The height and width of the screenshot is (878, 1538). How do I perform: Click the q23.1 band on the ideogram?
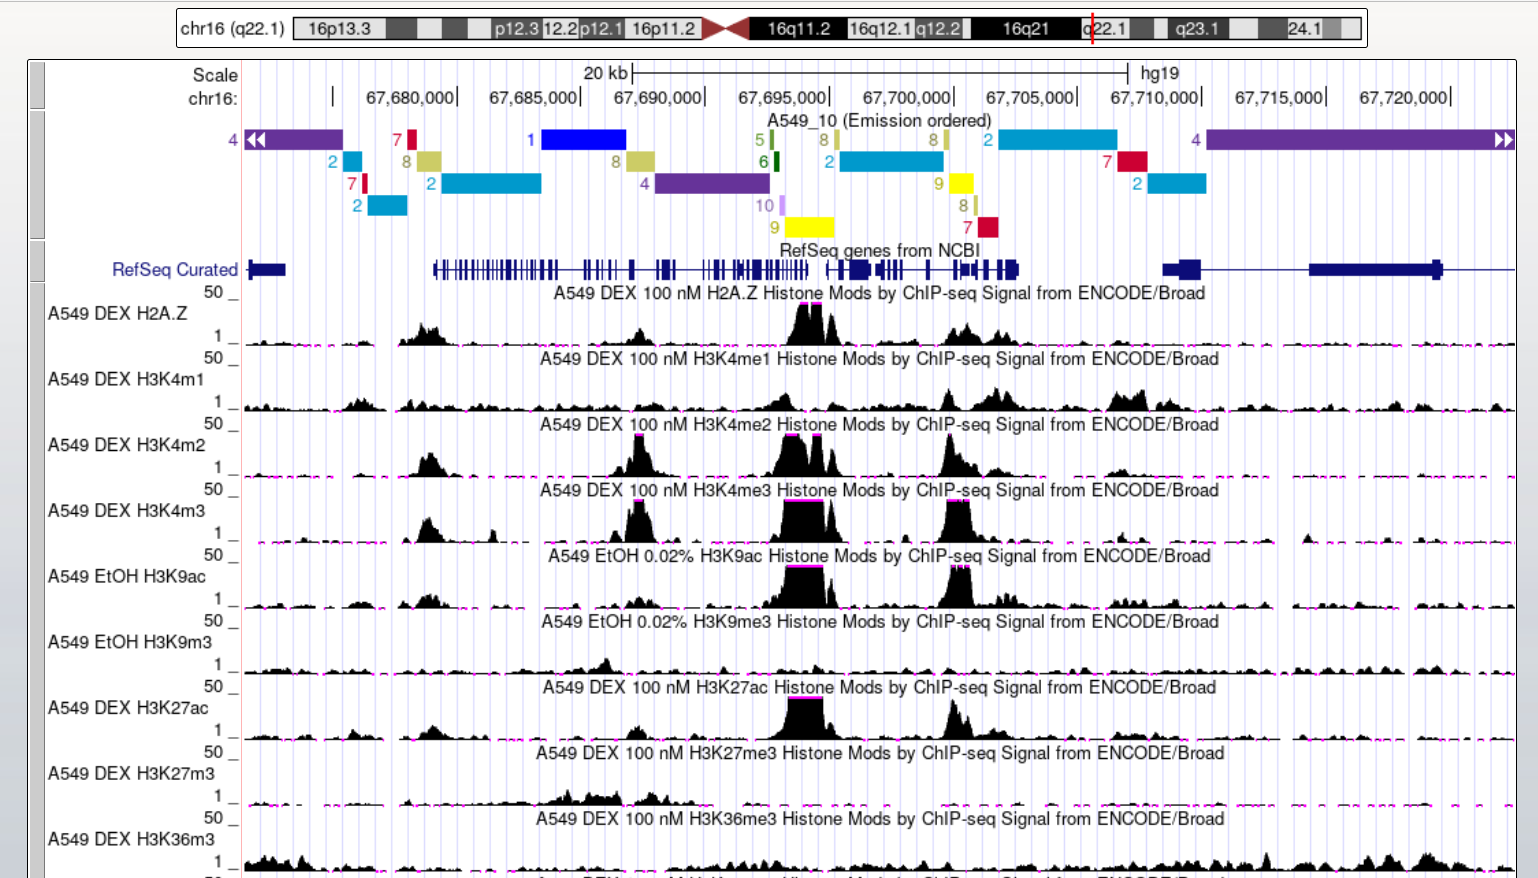coord(1197,29)
